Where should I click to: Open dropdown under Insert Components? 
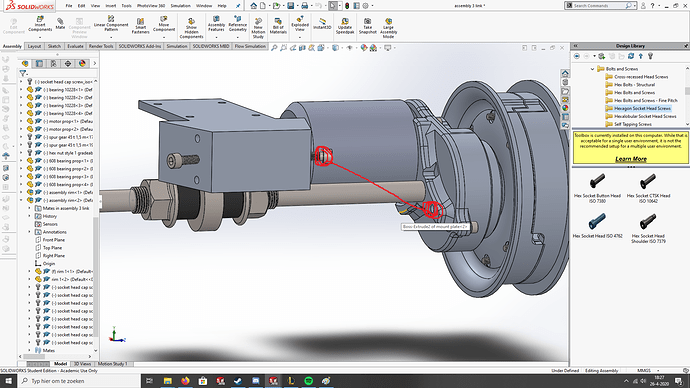[40, 37]
